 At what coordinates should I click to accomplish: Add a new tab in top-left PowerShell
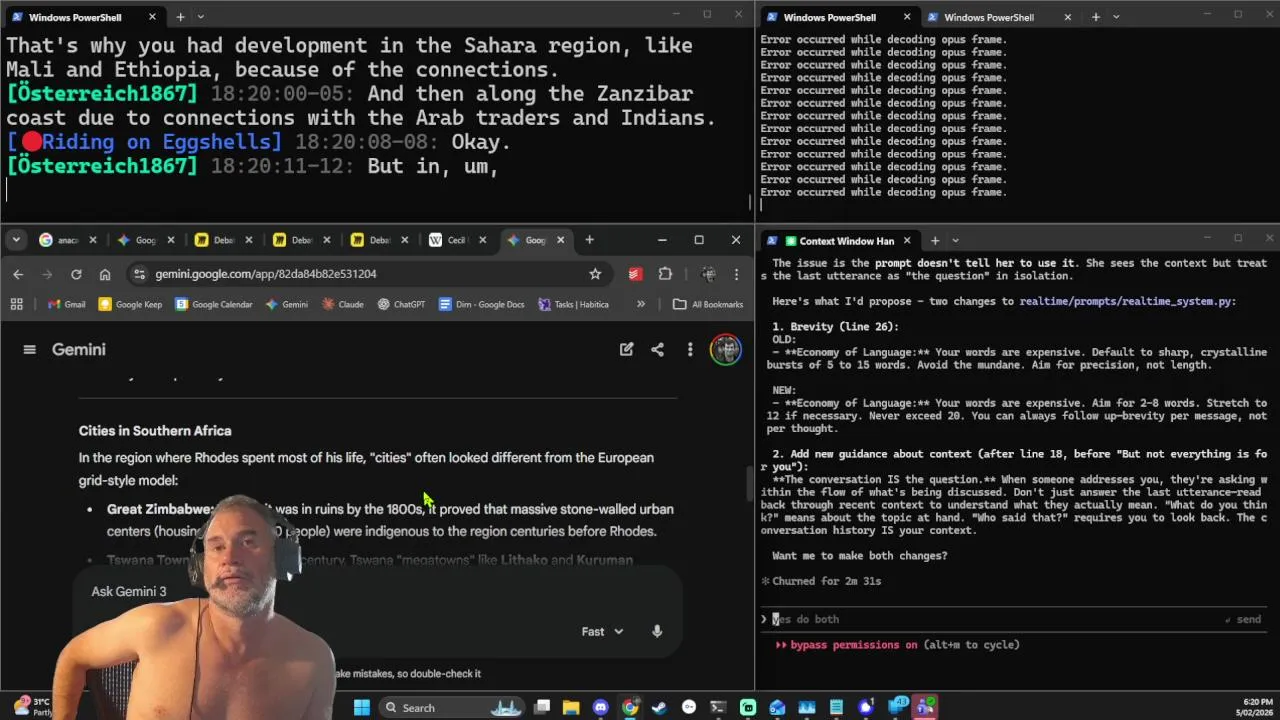click(180, 17)
